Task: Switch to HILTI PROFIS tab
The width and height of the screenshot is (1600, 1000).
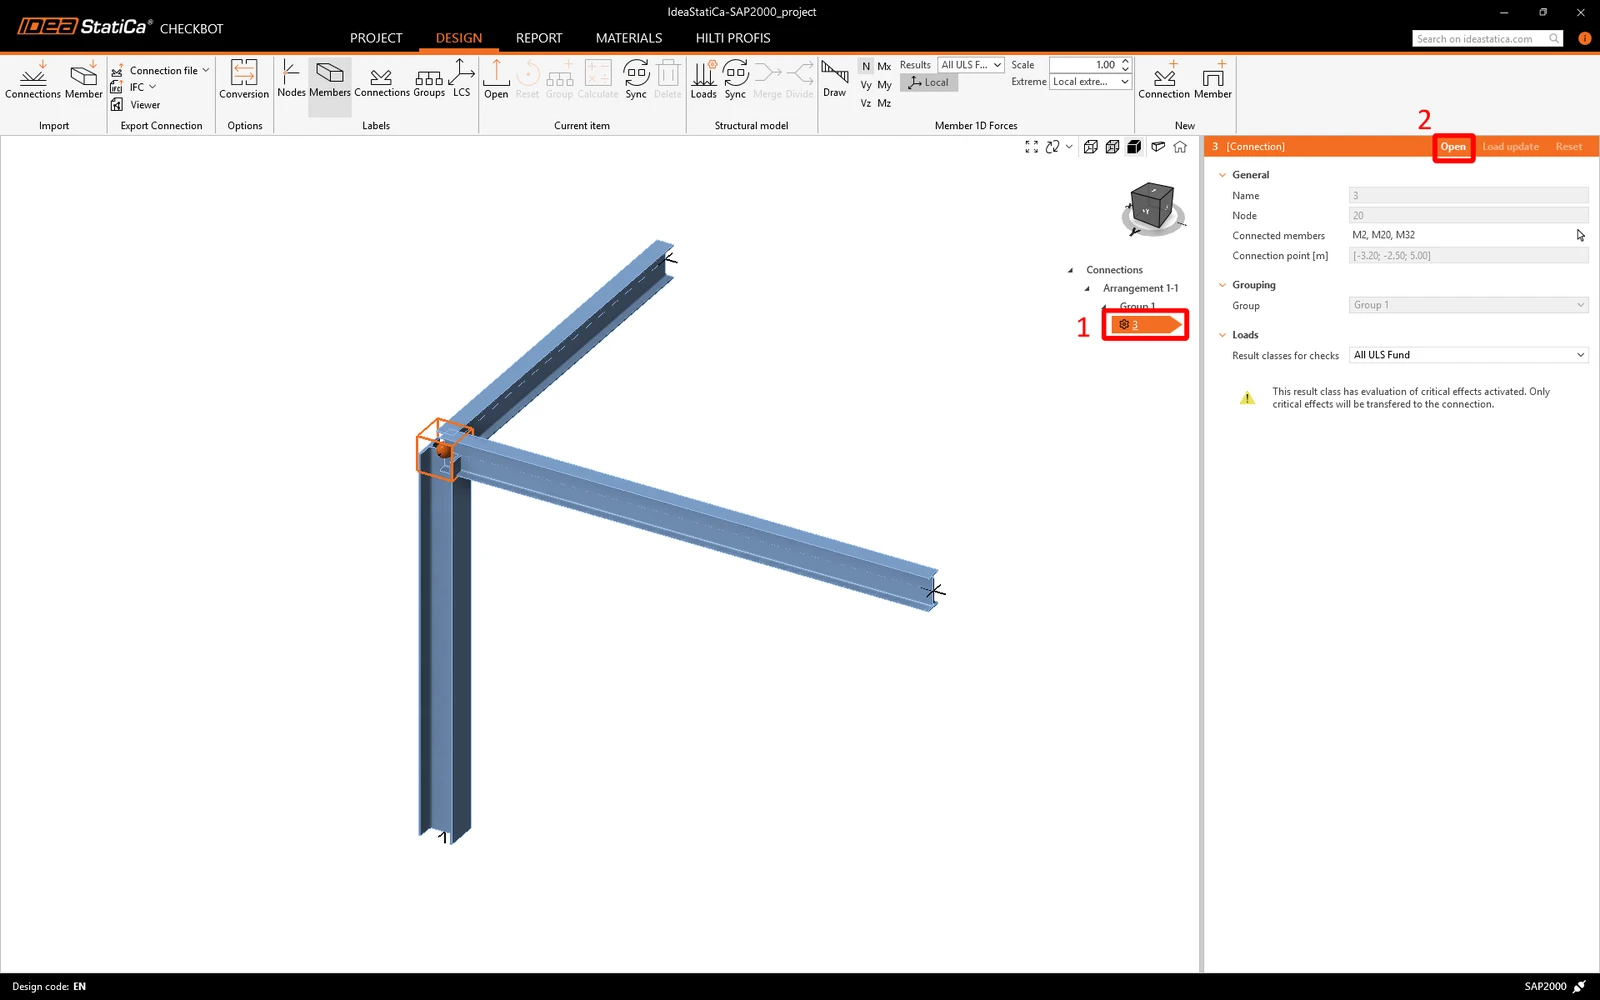Action: click(733, 38)
